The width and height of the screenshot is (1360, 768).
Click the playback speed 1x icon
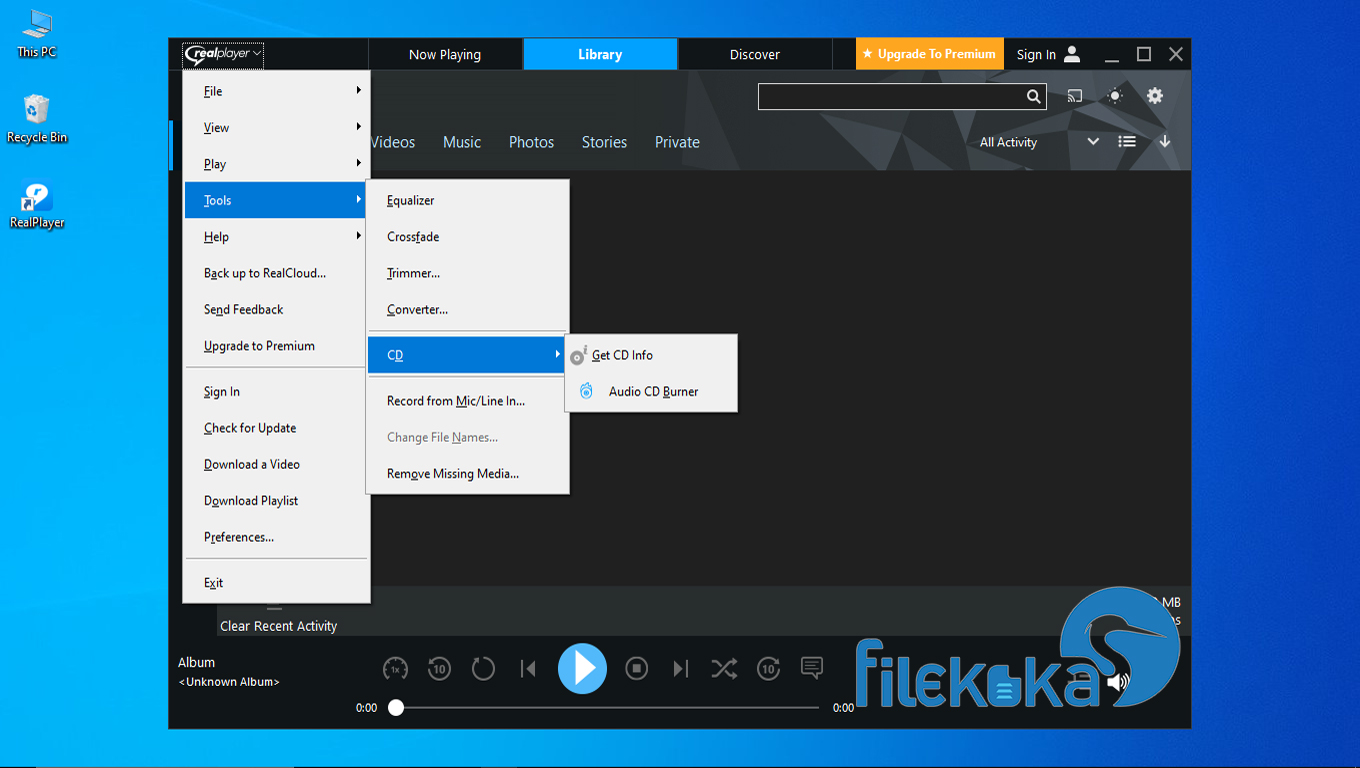tap(396, 669)
